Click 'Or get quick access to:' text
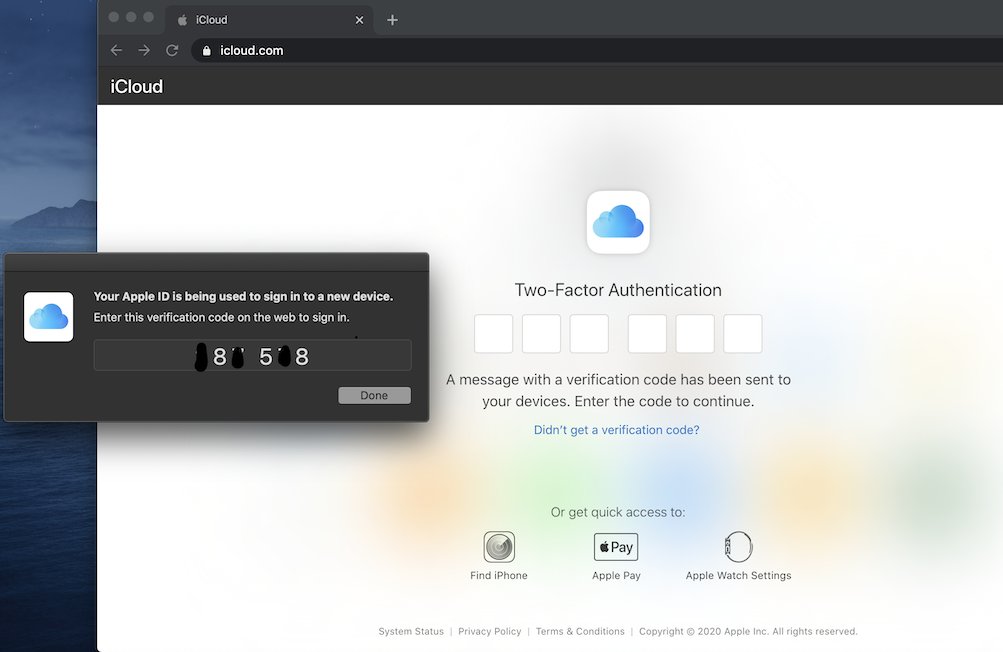The width and height of the screenshot is (1003, 652). [x=618, y=512]
